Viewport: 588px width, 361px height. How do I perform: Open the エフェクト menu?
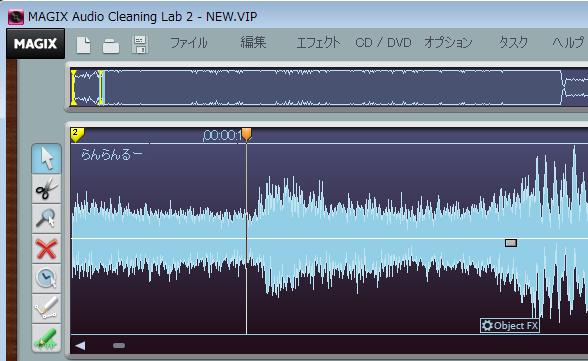318,42
